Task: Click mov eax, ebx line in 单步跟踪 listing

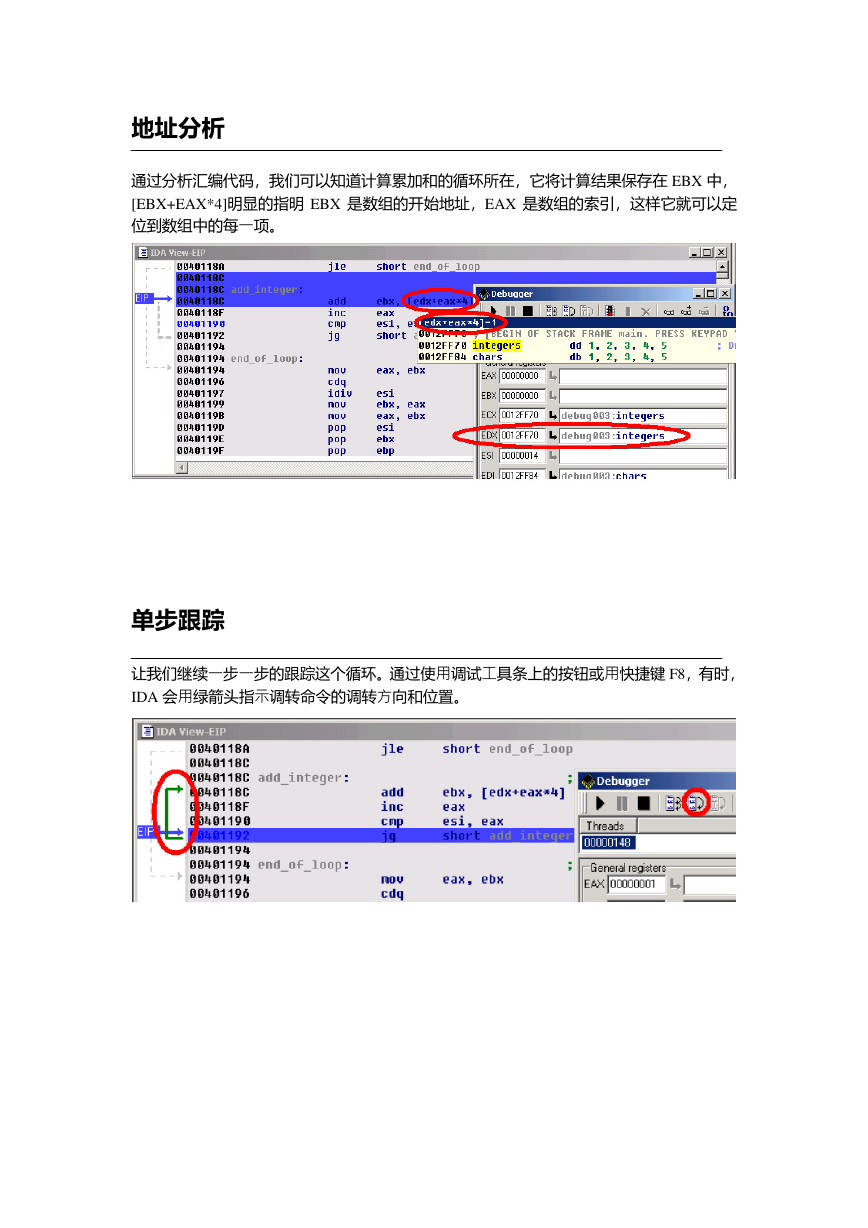Action: [x=346, y=880]
